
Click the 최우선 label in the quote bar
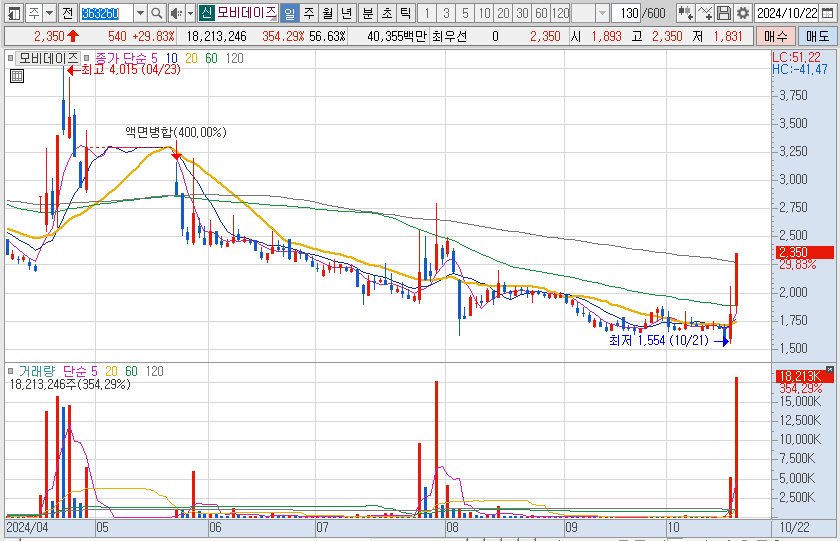click(x=449, y=36)
